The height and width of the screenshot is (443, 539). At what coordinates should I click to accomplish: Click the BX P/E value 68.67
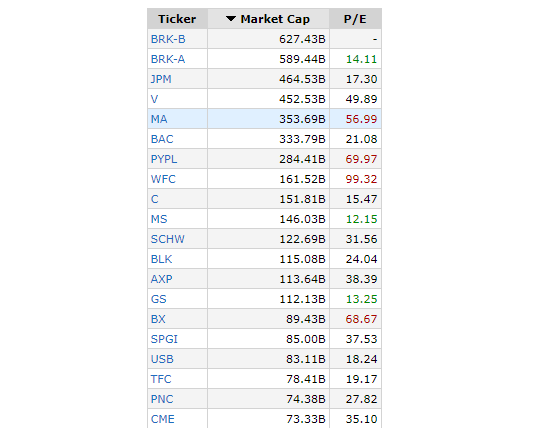point(361,319)
